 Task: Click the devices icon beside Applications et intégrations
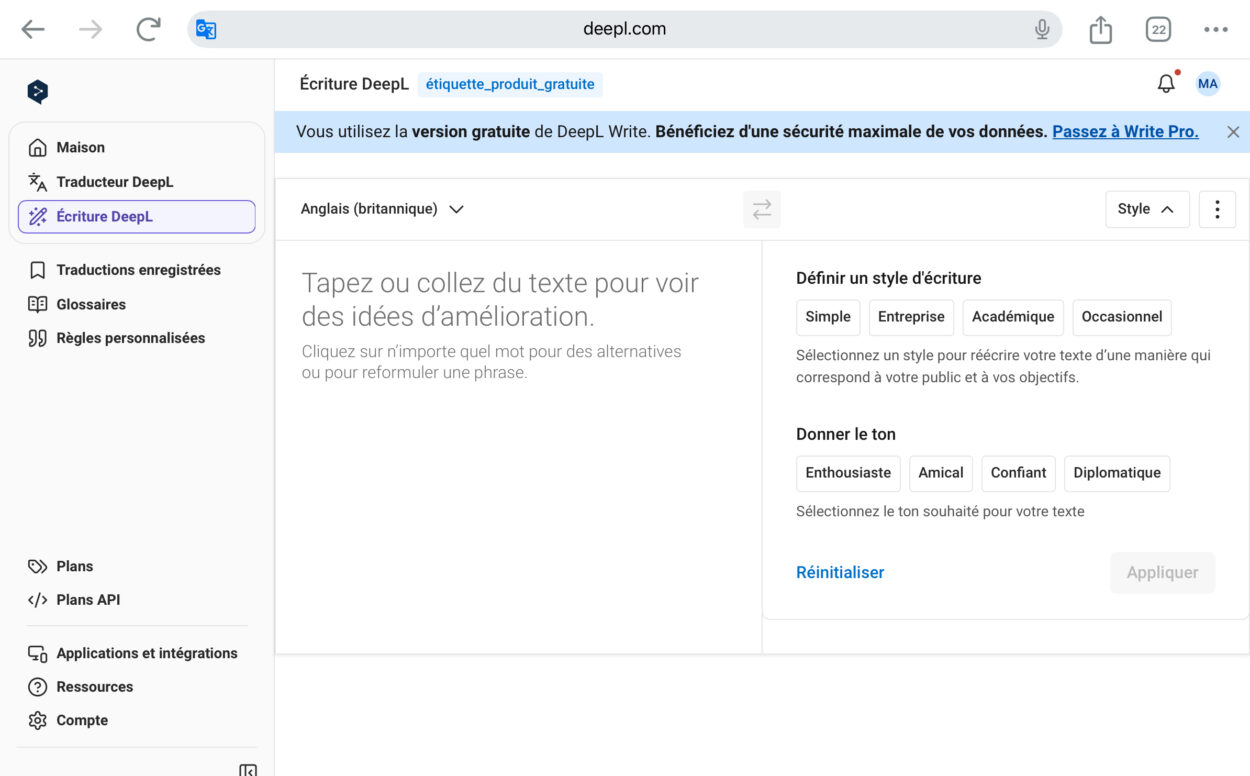pyautogui.click(x=38, y=653)
